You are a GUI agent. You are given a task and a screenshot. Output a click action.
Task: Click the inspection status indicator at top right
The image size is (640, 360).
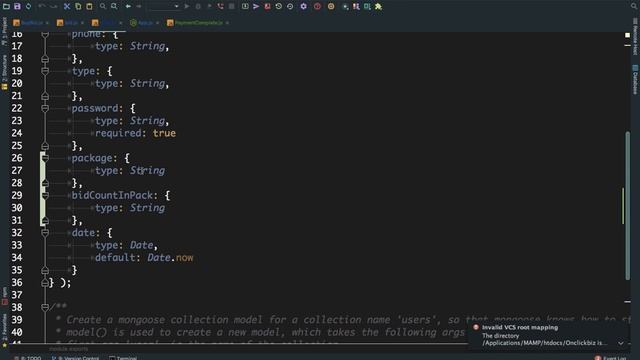[627, 35]
